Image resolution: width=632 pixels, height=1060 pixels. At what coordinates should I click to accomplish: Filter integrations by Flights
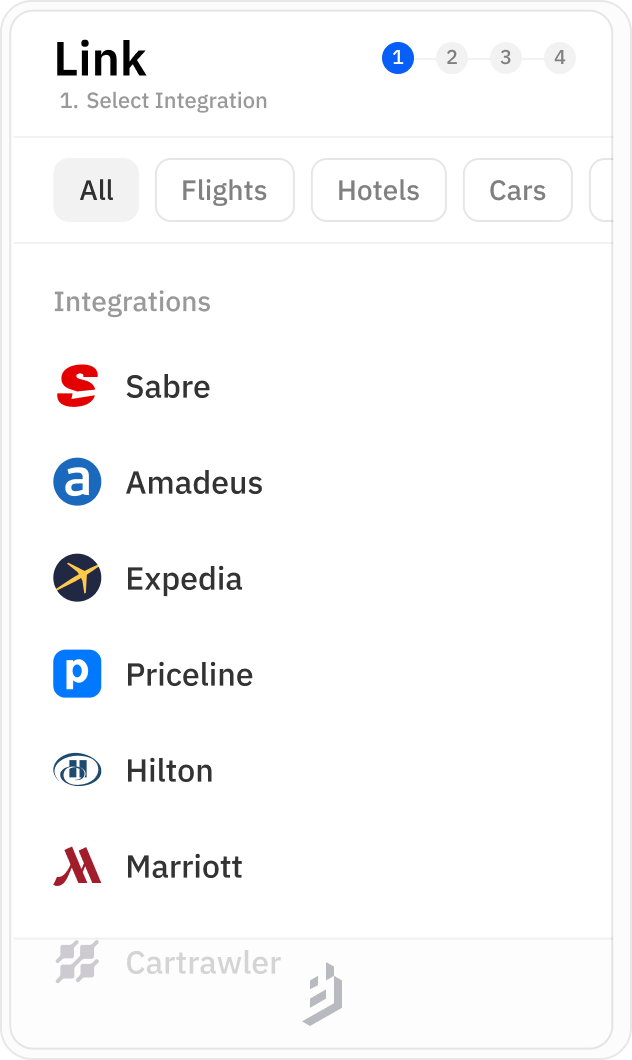224,190
